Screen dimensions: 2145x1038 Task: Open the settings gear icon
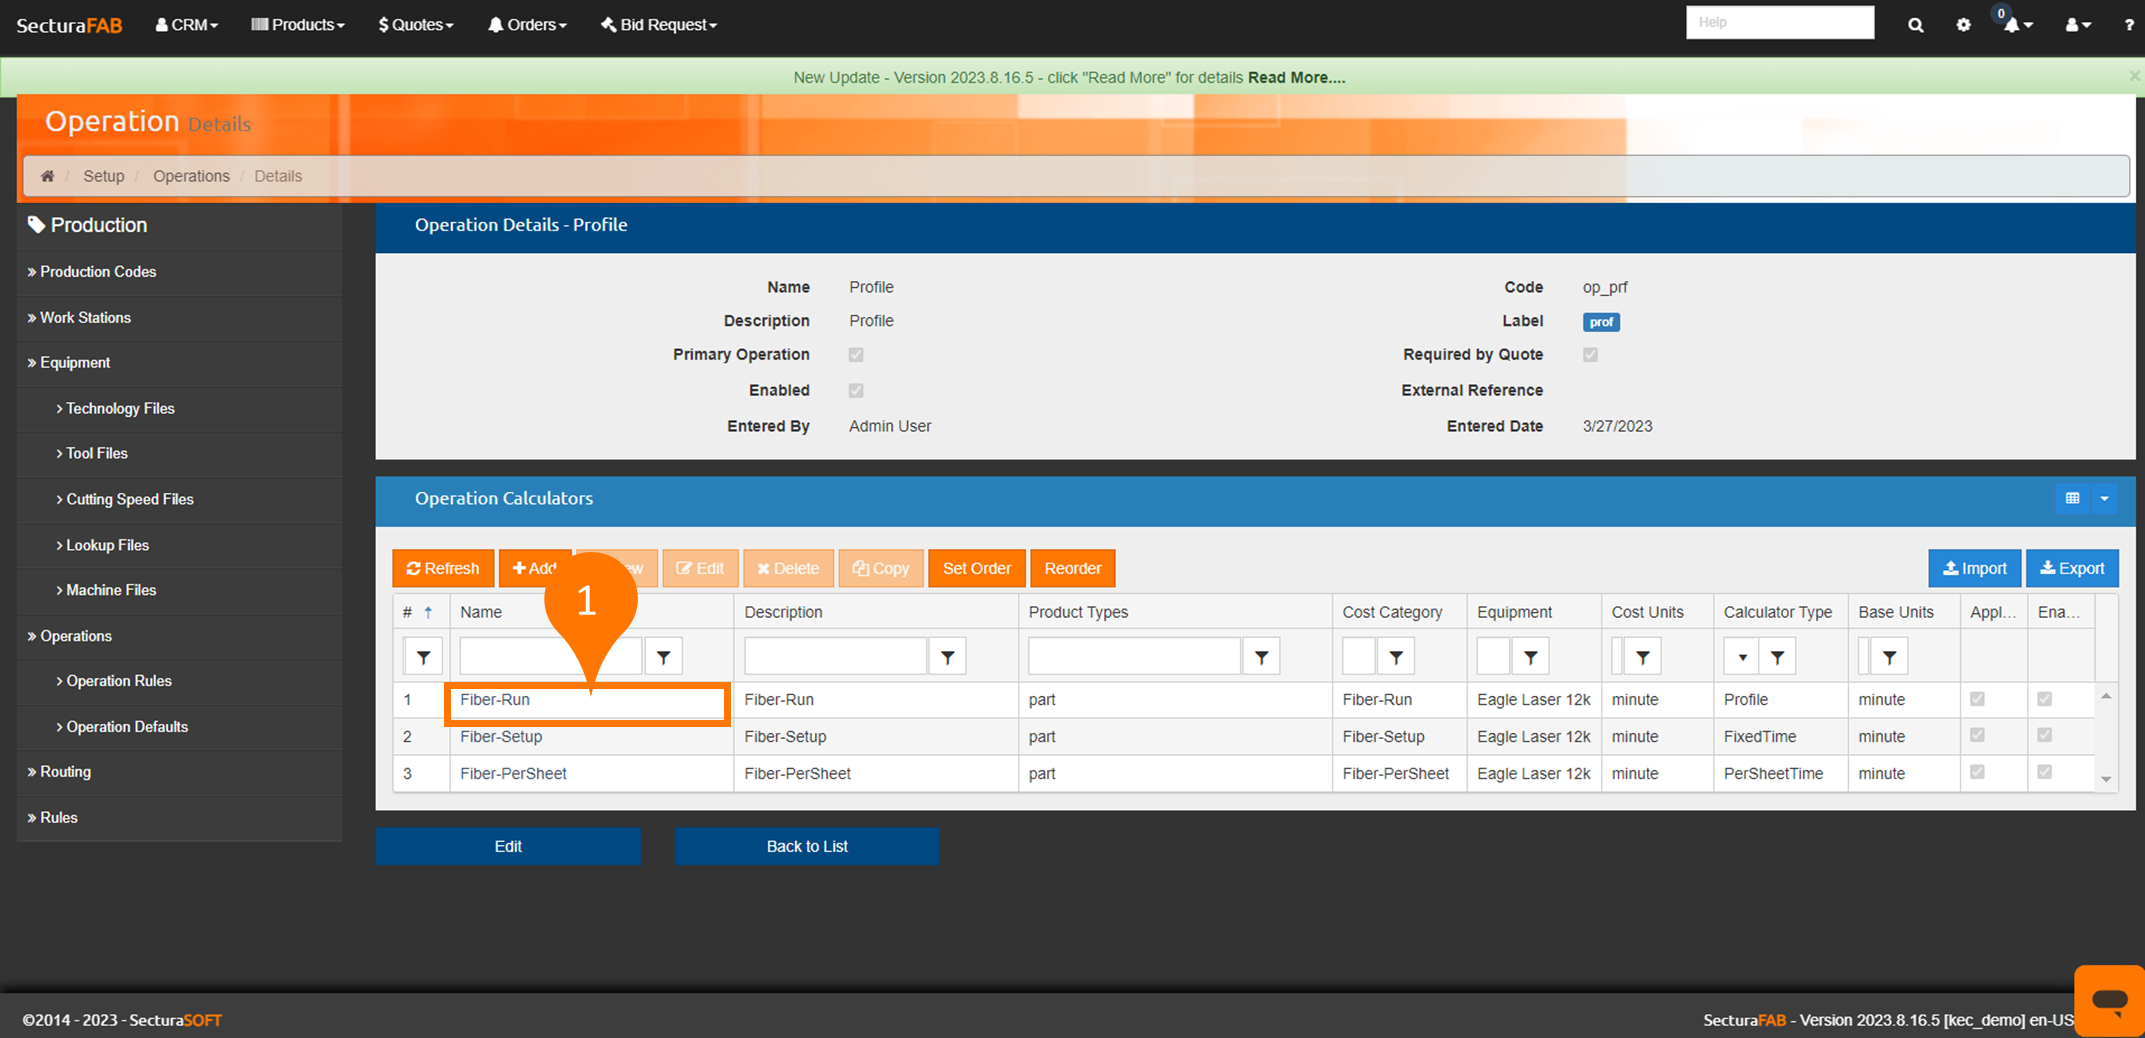pyautogui.click(x=1963, y=25)
